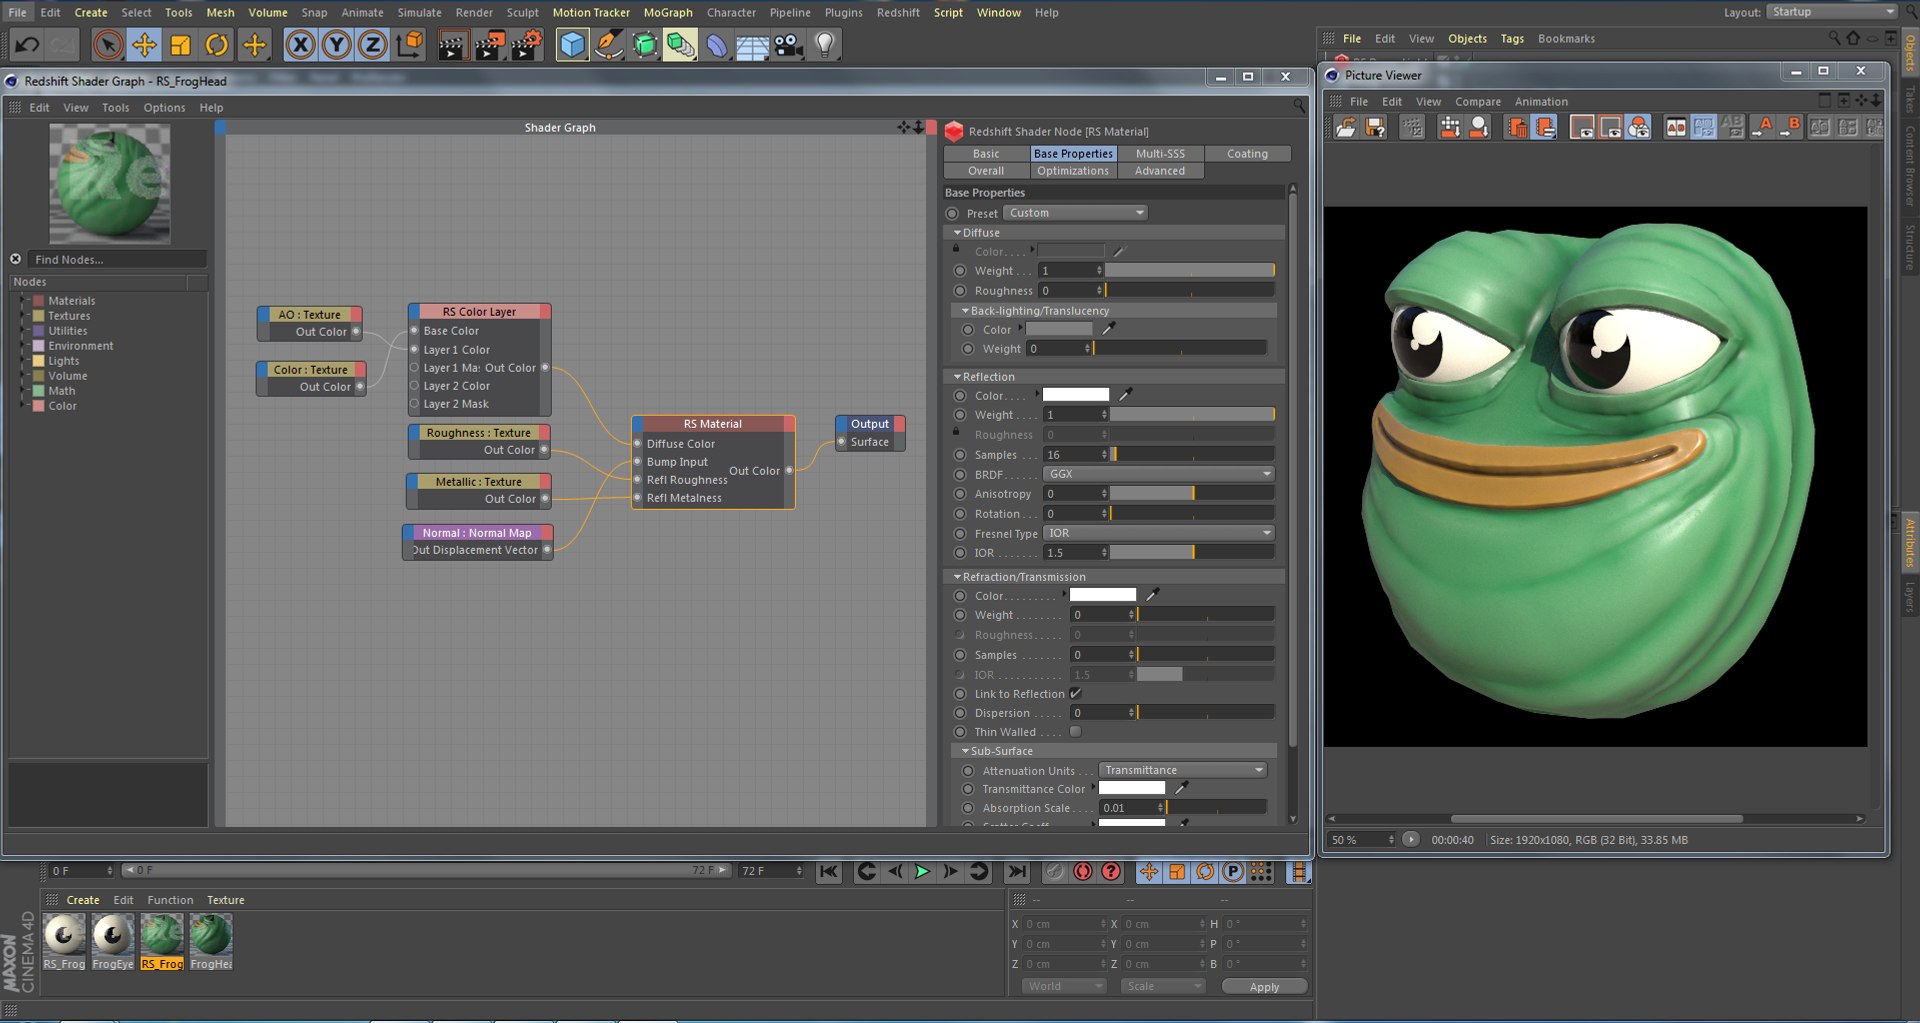Select the Scale tool

click(x=181, y=45)
